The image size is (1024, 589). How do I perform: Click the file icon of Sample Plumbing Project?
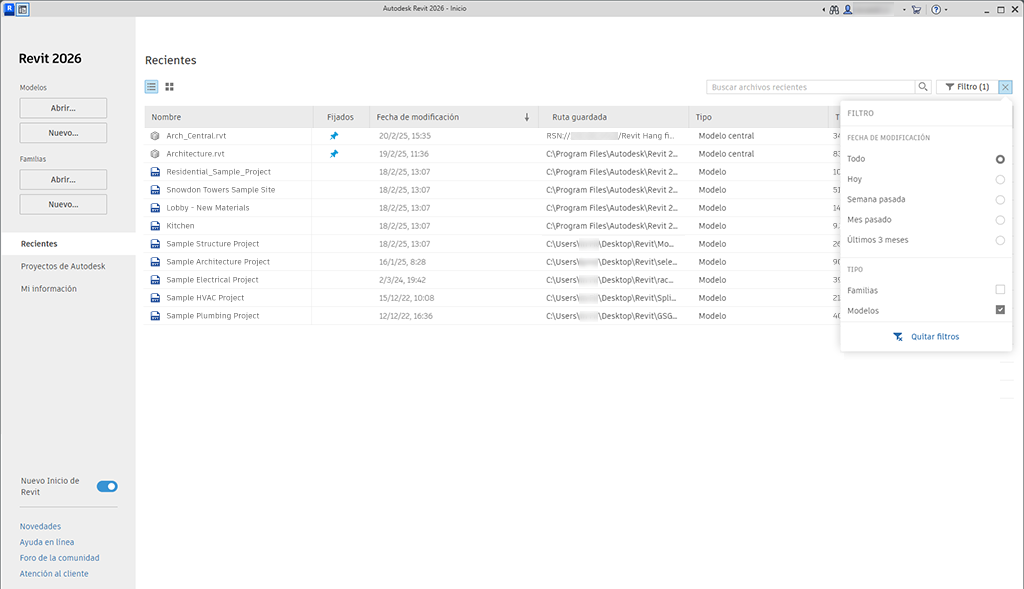pyautogui.click(x=155, y=315)
